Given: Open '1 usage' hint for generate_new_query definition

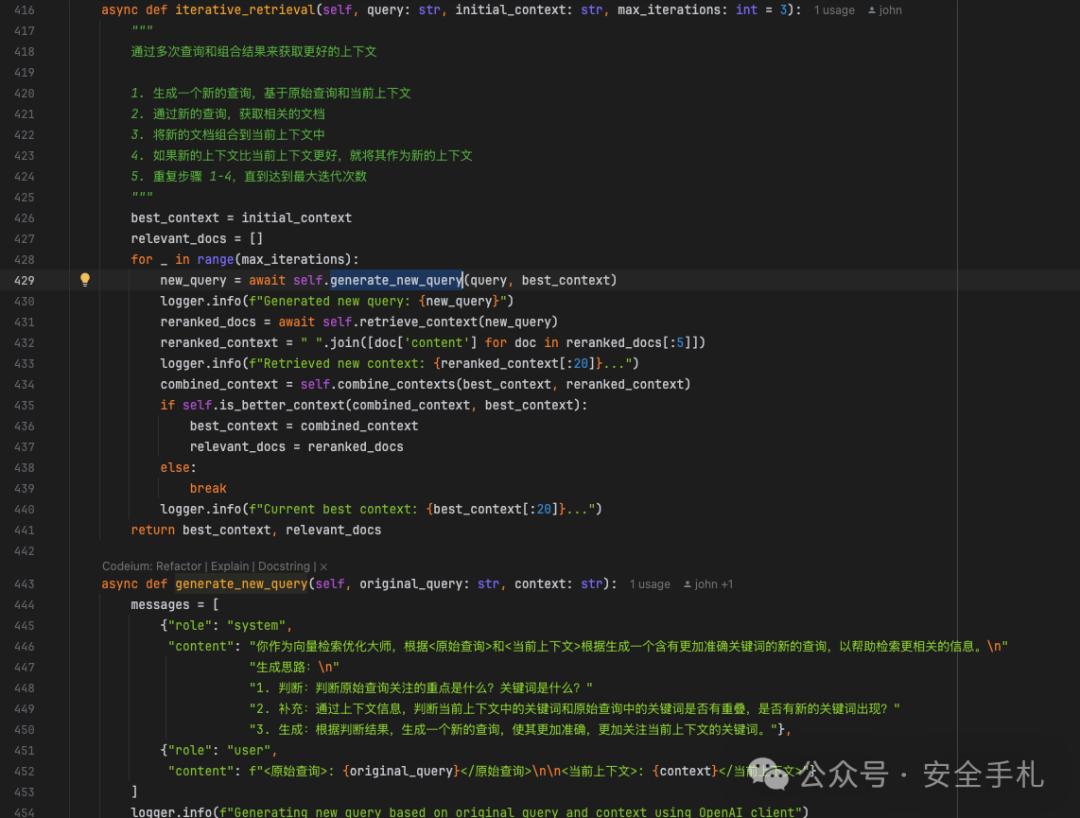Looking at the screenshot, I should click(650, 584).
